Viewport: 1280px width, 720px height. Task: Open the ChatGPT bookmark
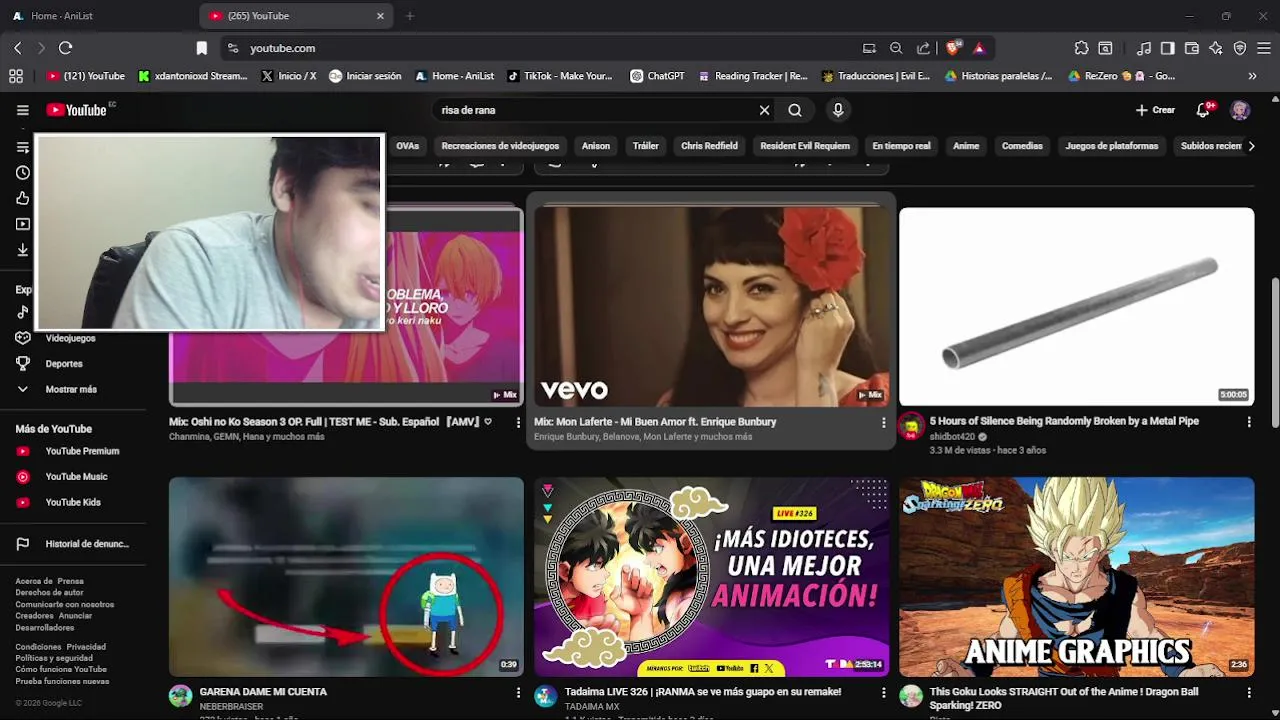click(657, 76)
